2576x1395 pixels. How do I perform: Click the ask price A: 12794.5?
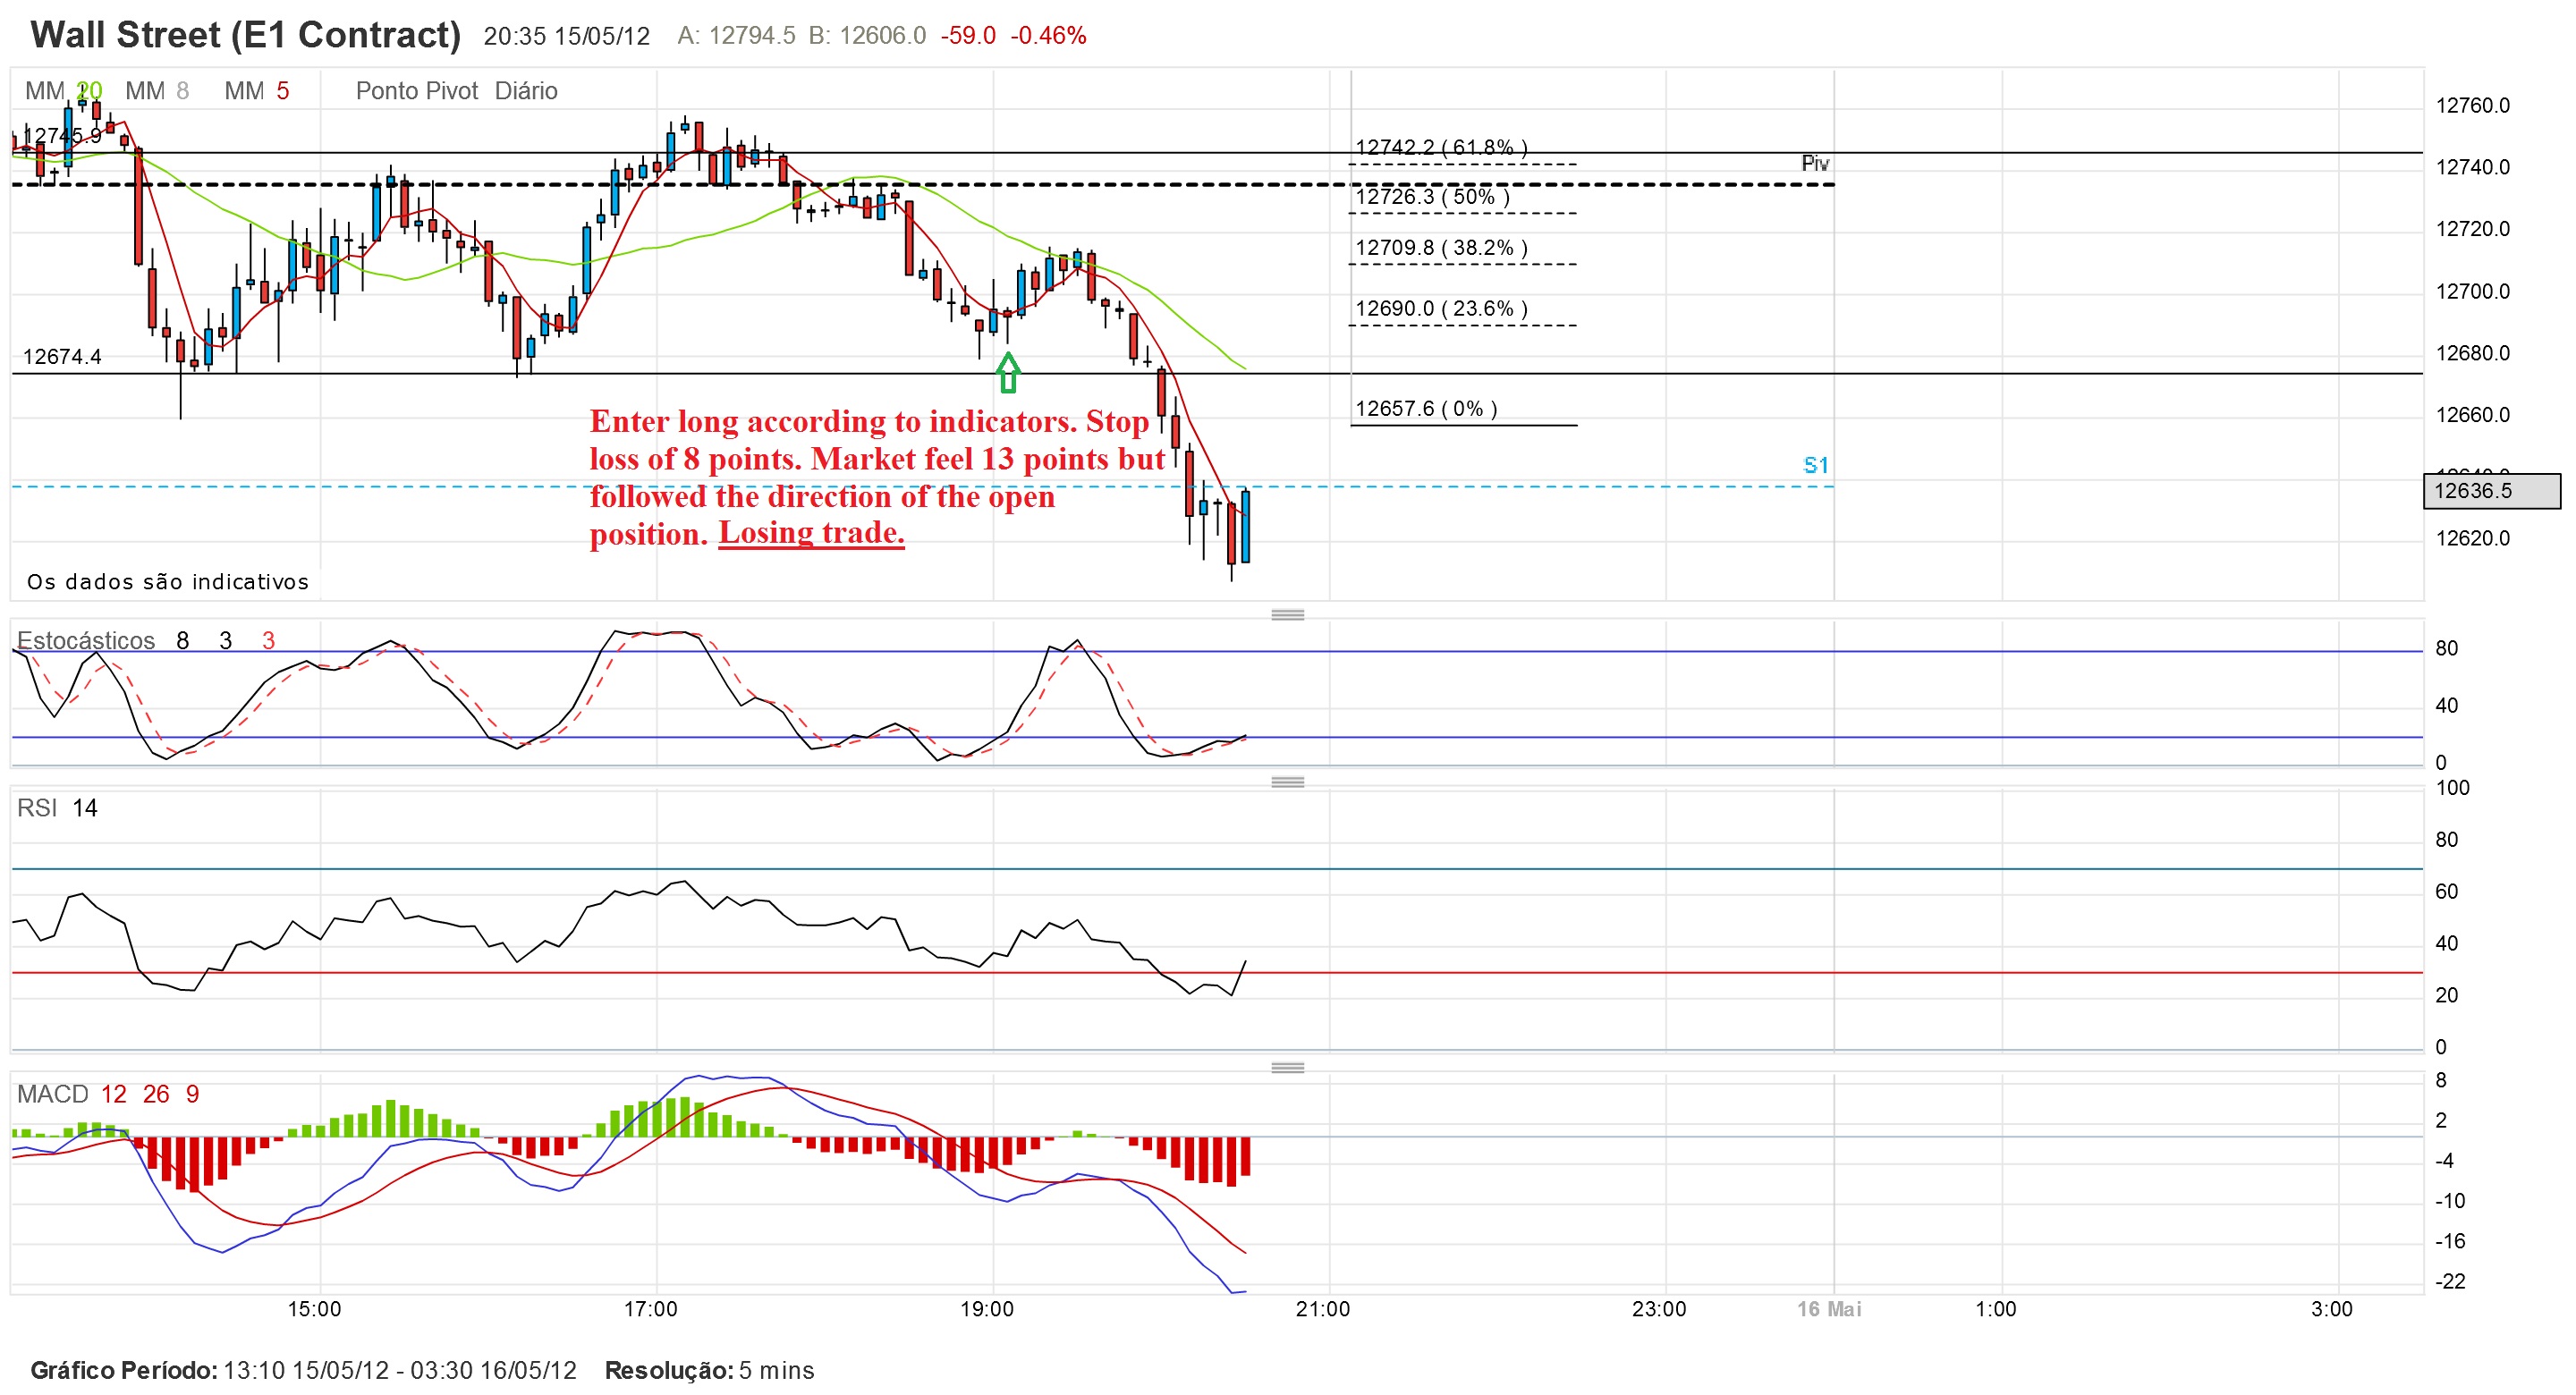736,36
